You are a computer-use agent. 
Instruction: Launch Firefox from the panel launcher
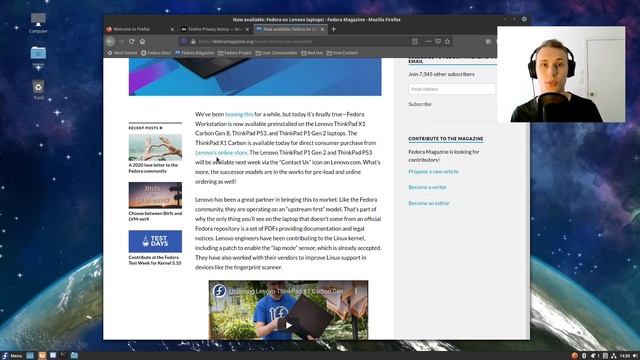pyautogui.click(x=42, y=356)
